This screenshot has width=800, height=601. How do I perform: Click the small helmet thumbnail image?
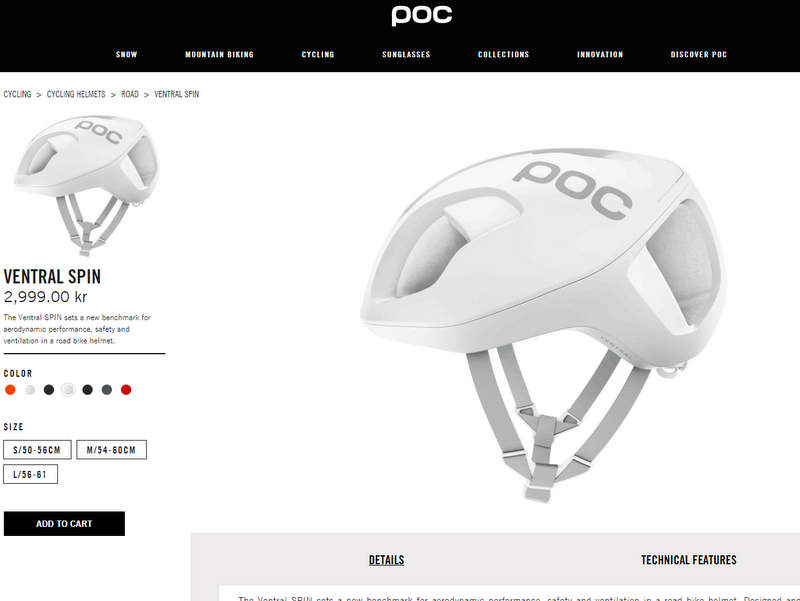pos(87,185)
